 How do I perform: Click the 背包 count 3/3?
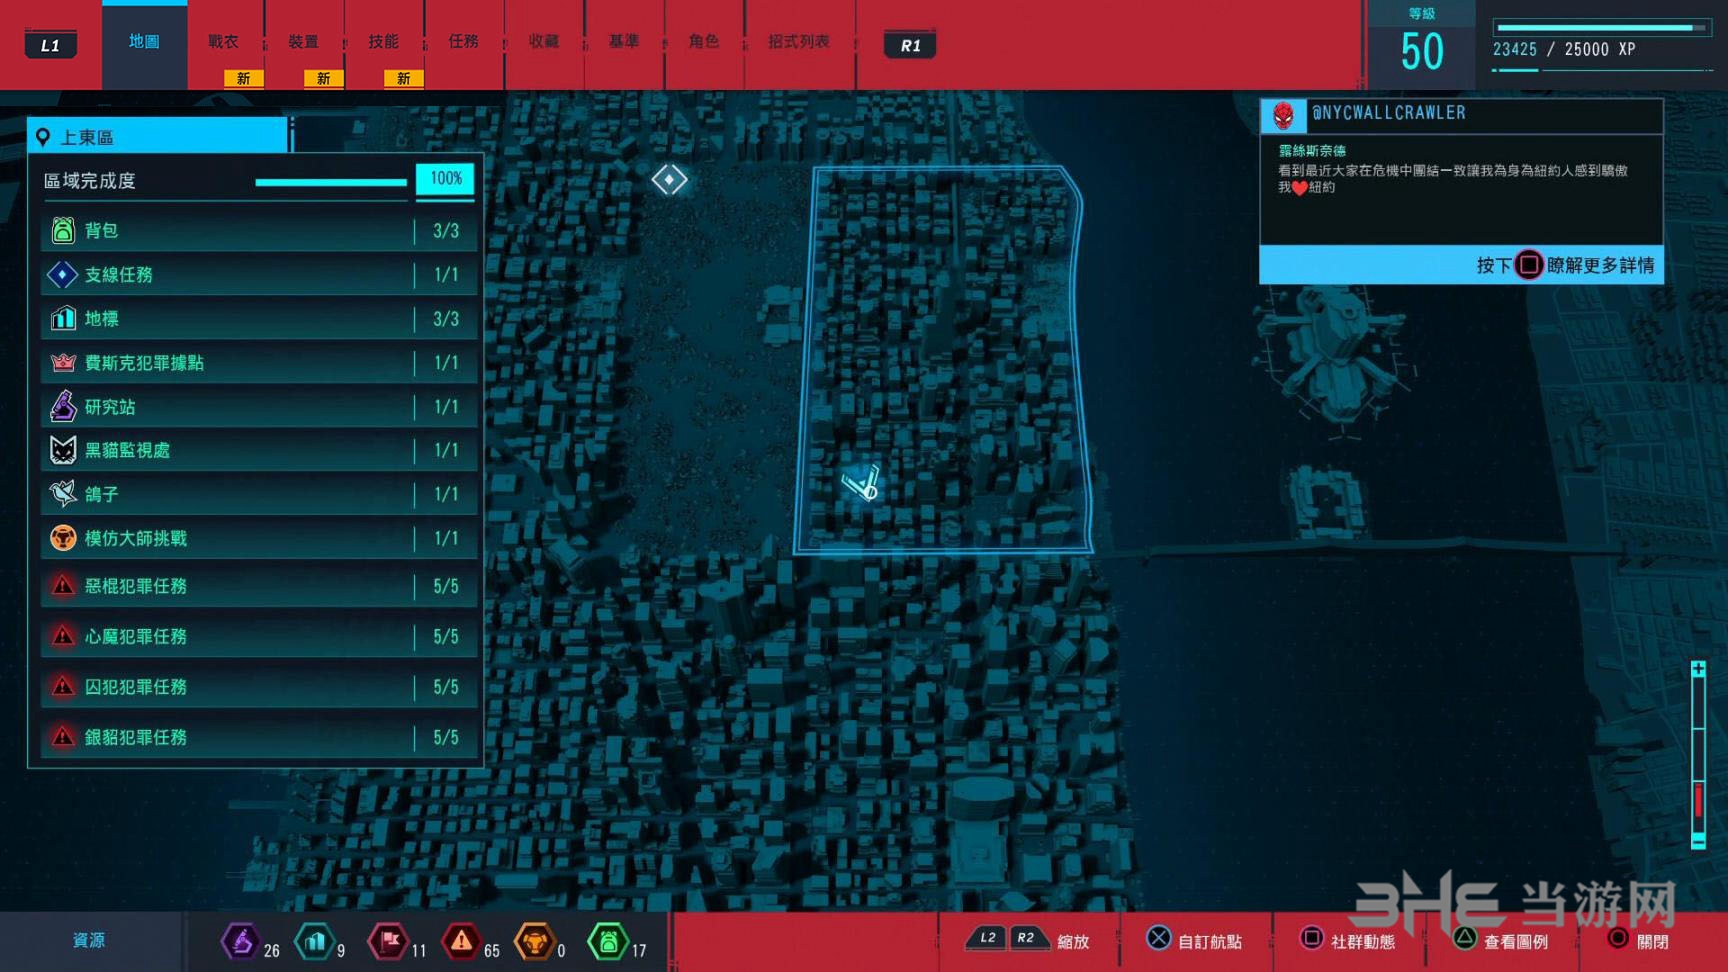coord(446,231)
